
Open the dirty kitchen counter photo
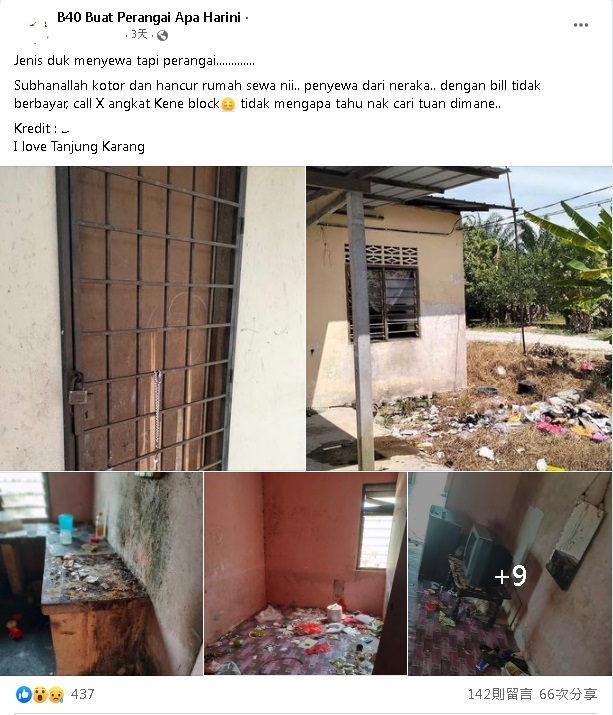pyautogui.click(x=101, y=574)
